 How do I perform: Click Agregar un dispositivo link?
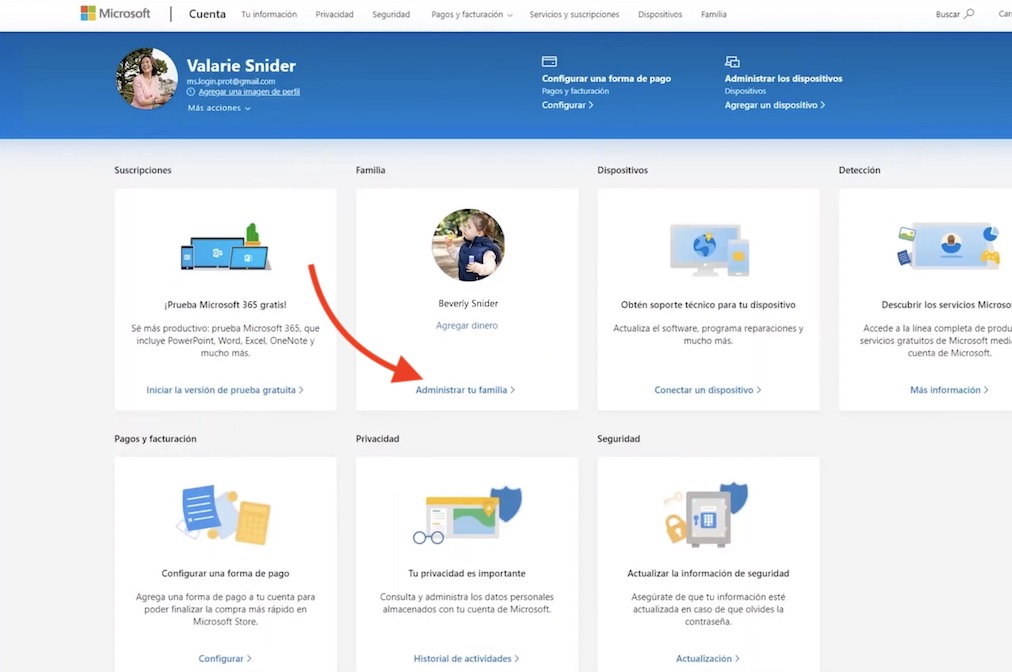(774, 105)
